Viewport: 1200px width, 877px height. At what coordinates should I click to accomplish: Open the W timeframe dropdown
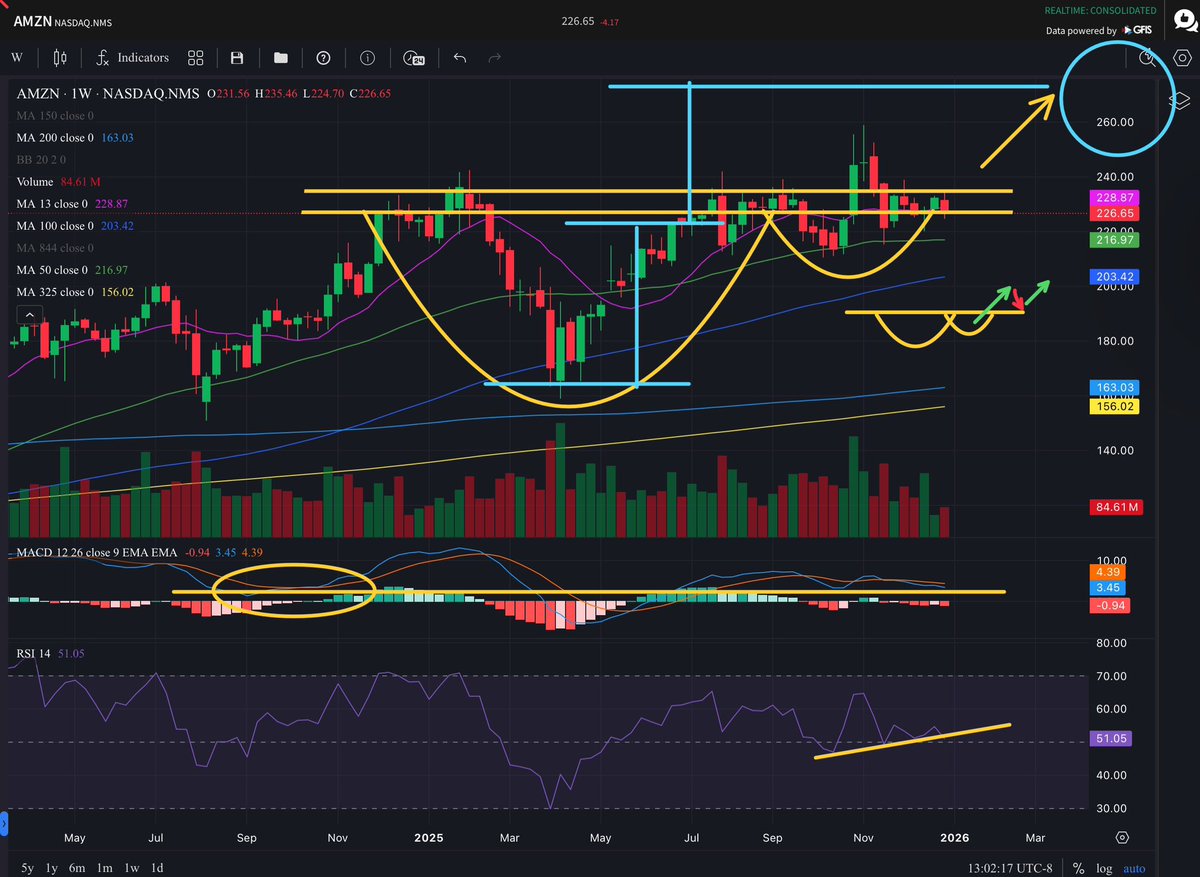coord(16,58)
